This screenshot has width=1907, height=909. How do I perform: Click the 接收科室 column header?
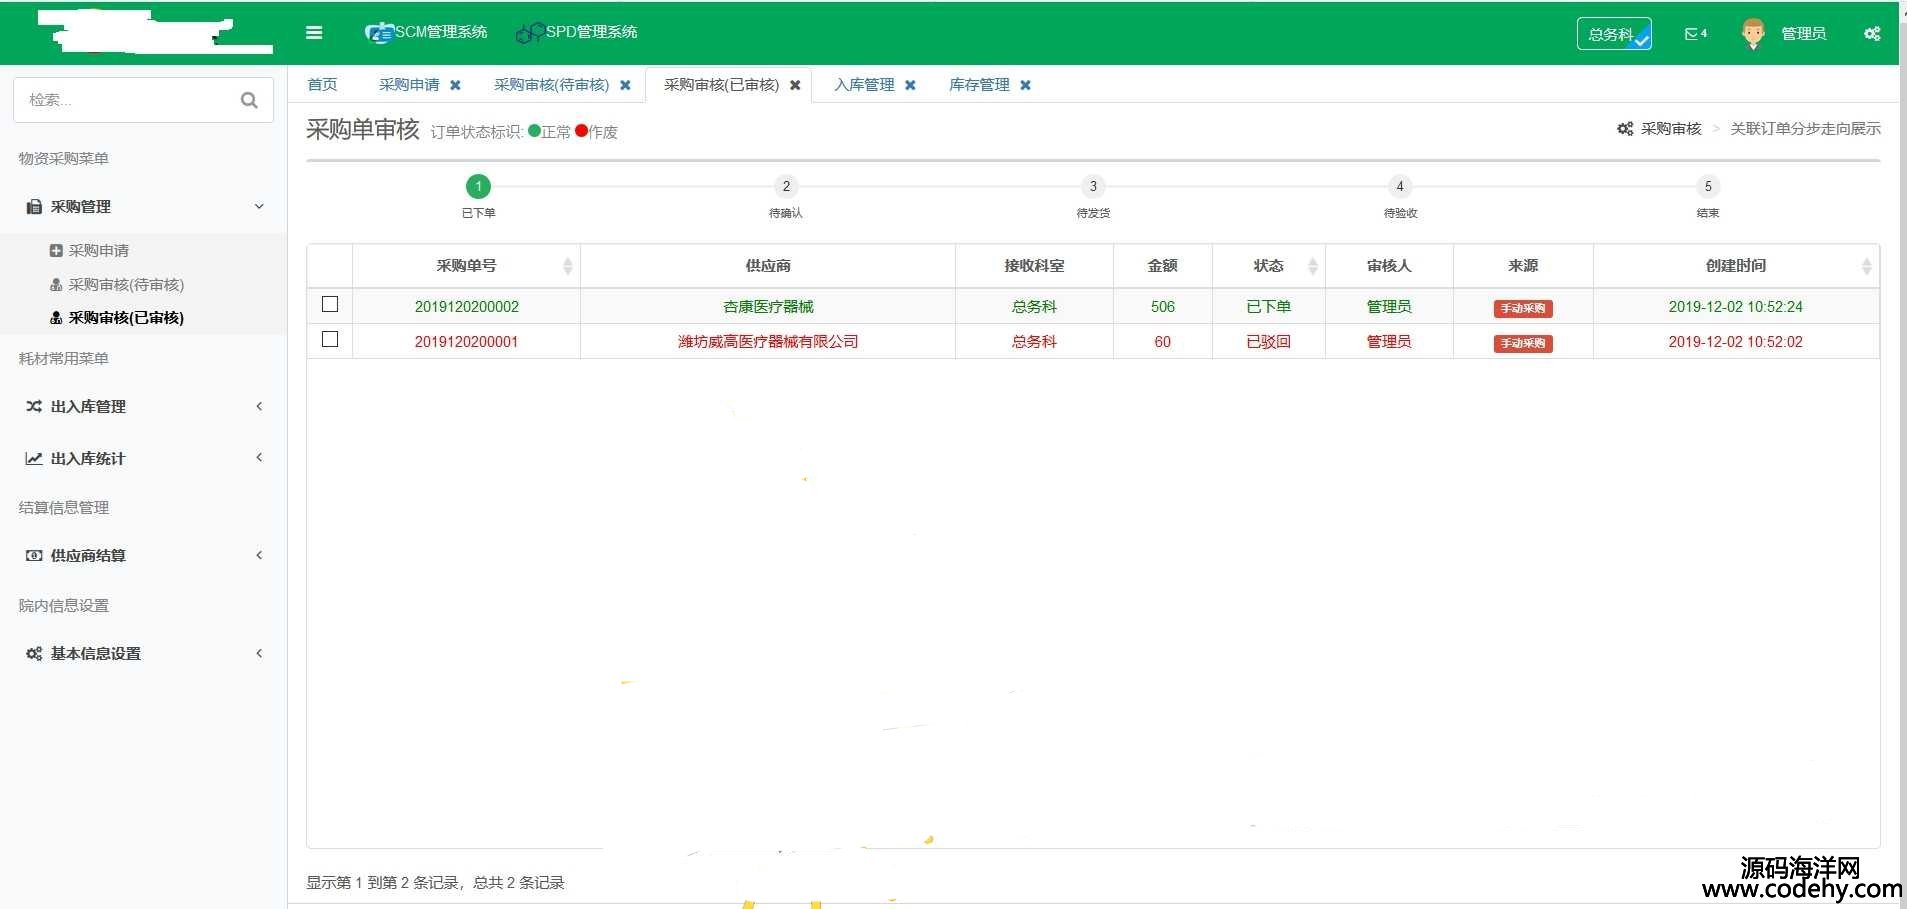1034,266
